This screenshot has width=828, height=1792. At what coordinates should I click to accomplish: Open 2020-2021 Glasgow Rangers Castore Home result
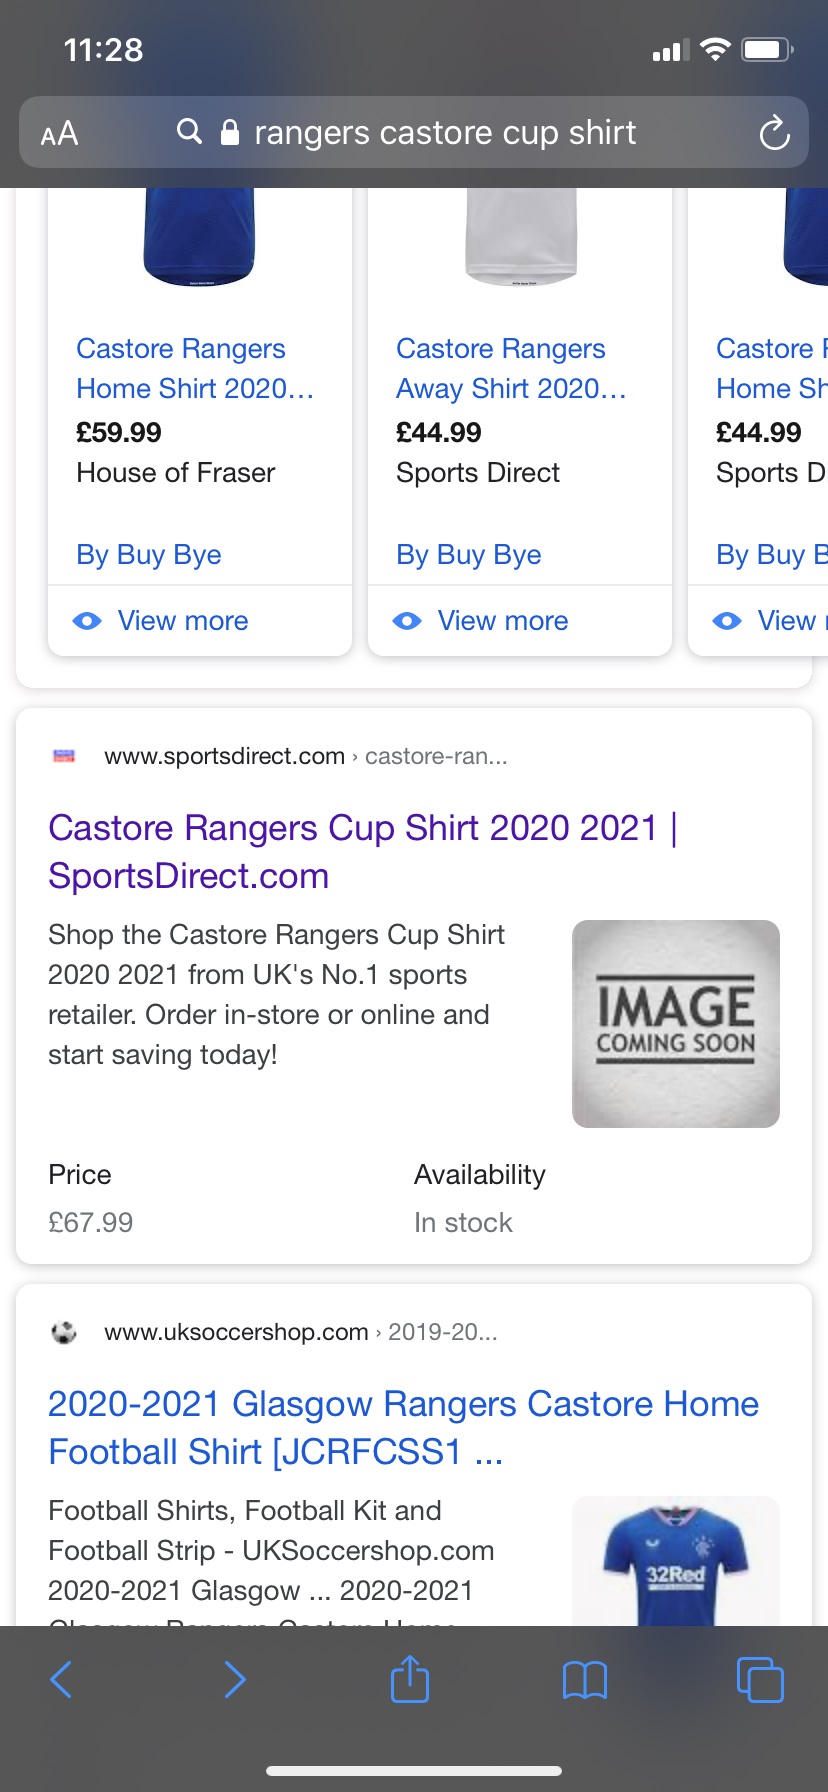point(403,1427)
